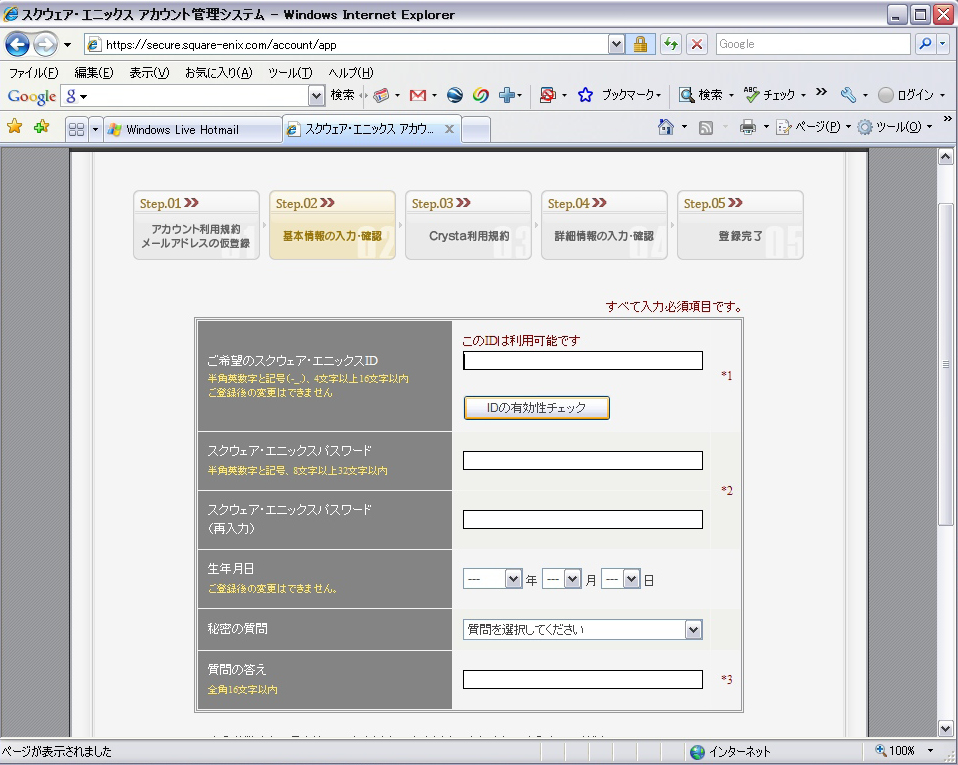Open the ツール(T) menu in menu bar
Image resolution: width=958 pixels, height=765 pixels.
point(290,73)
